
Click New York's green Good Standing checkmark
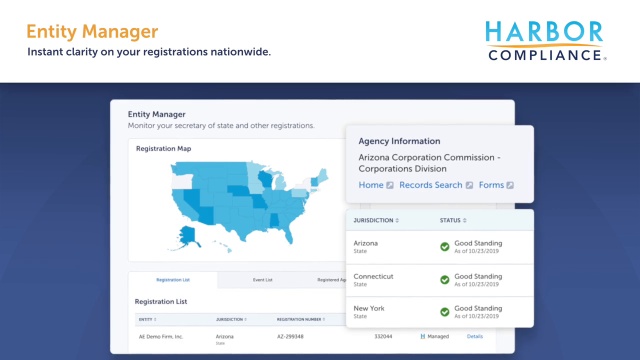click(x=444, y=312)
